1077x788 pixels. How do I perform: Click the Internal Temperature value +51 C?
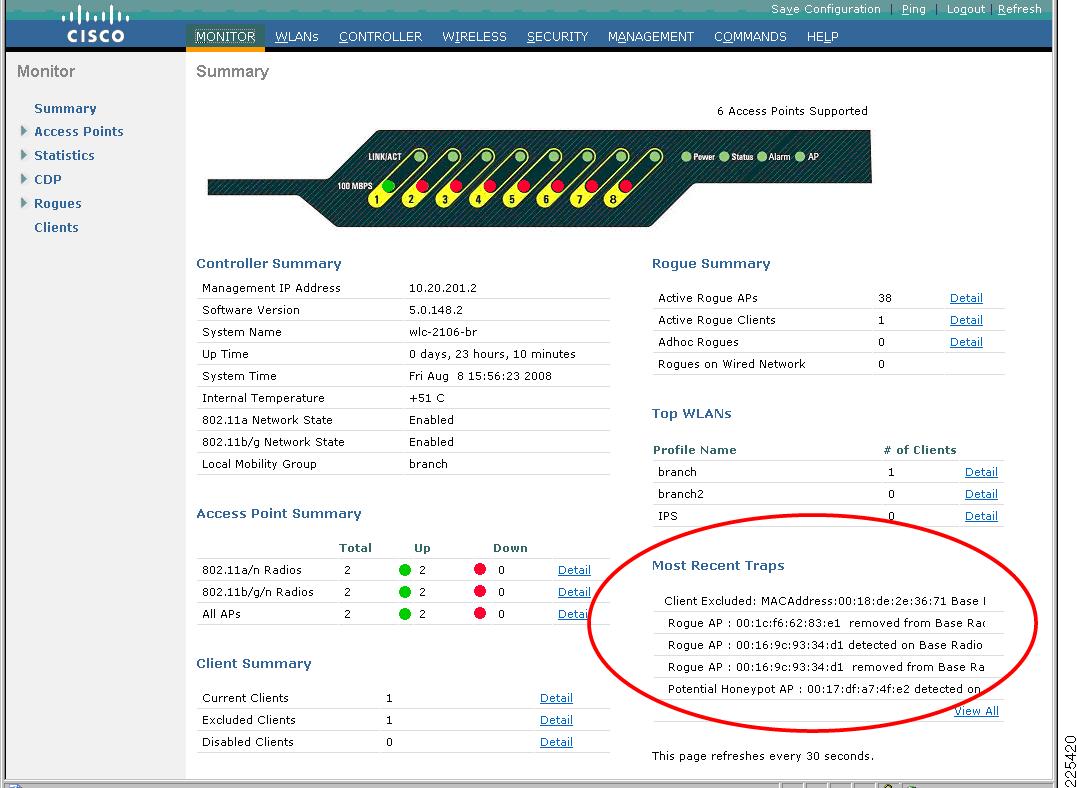click(x=427, y=398)
